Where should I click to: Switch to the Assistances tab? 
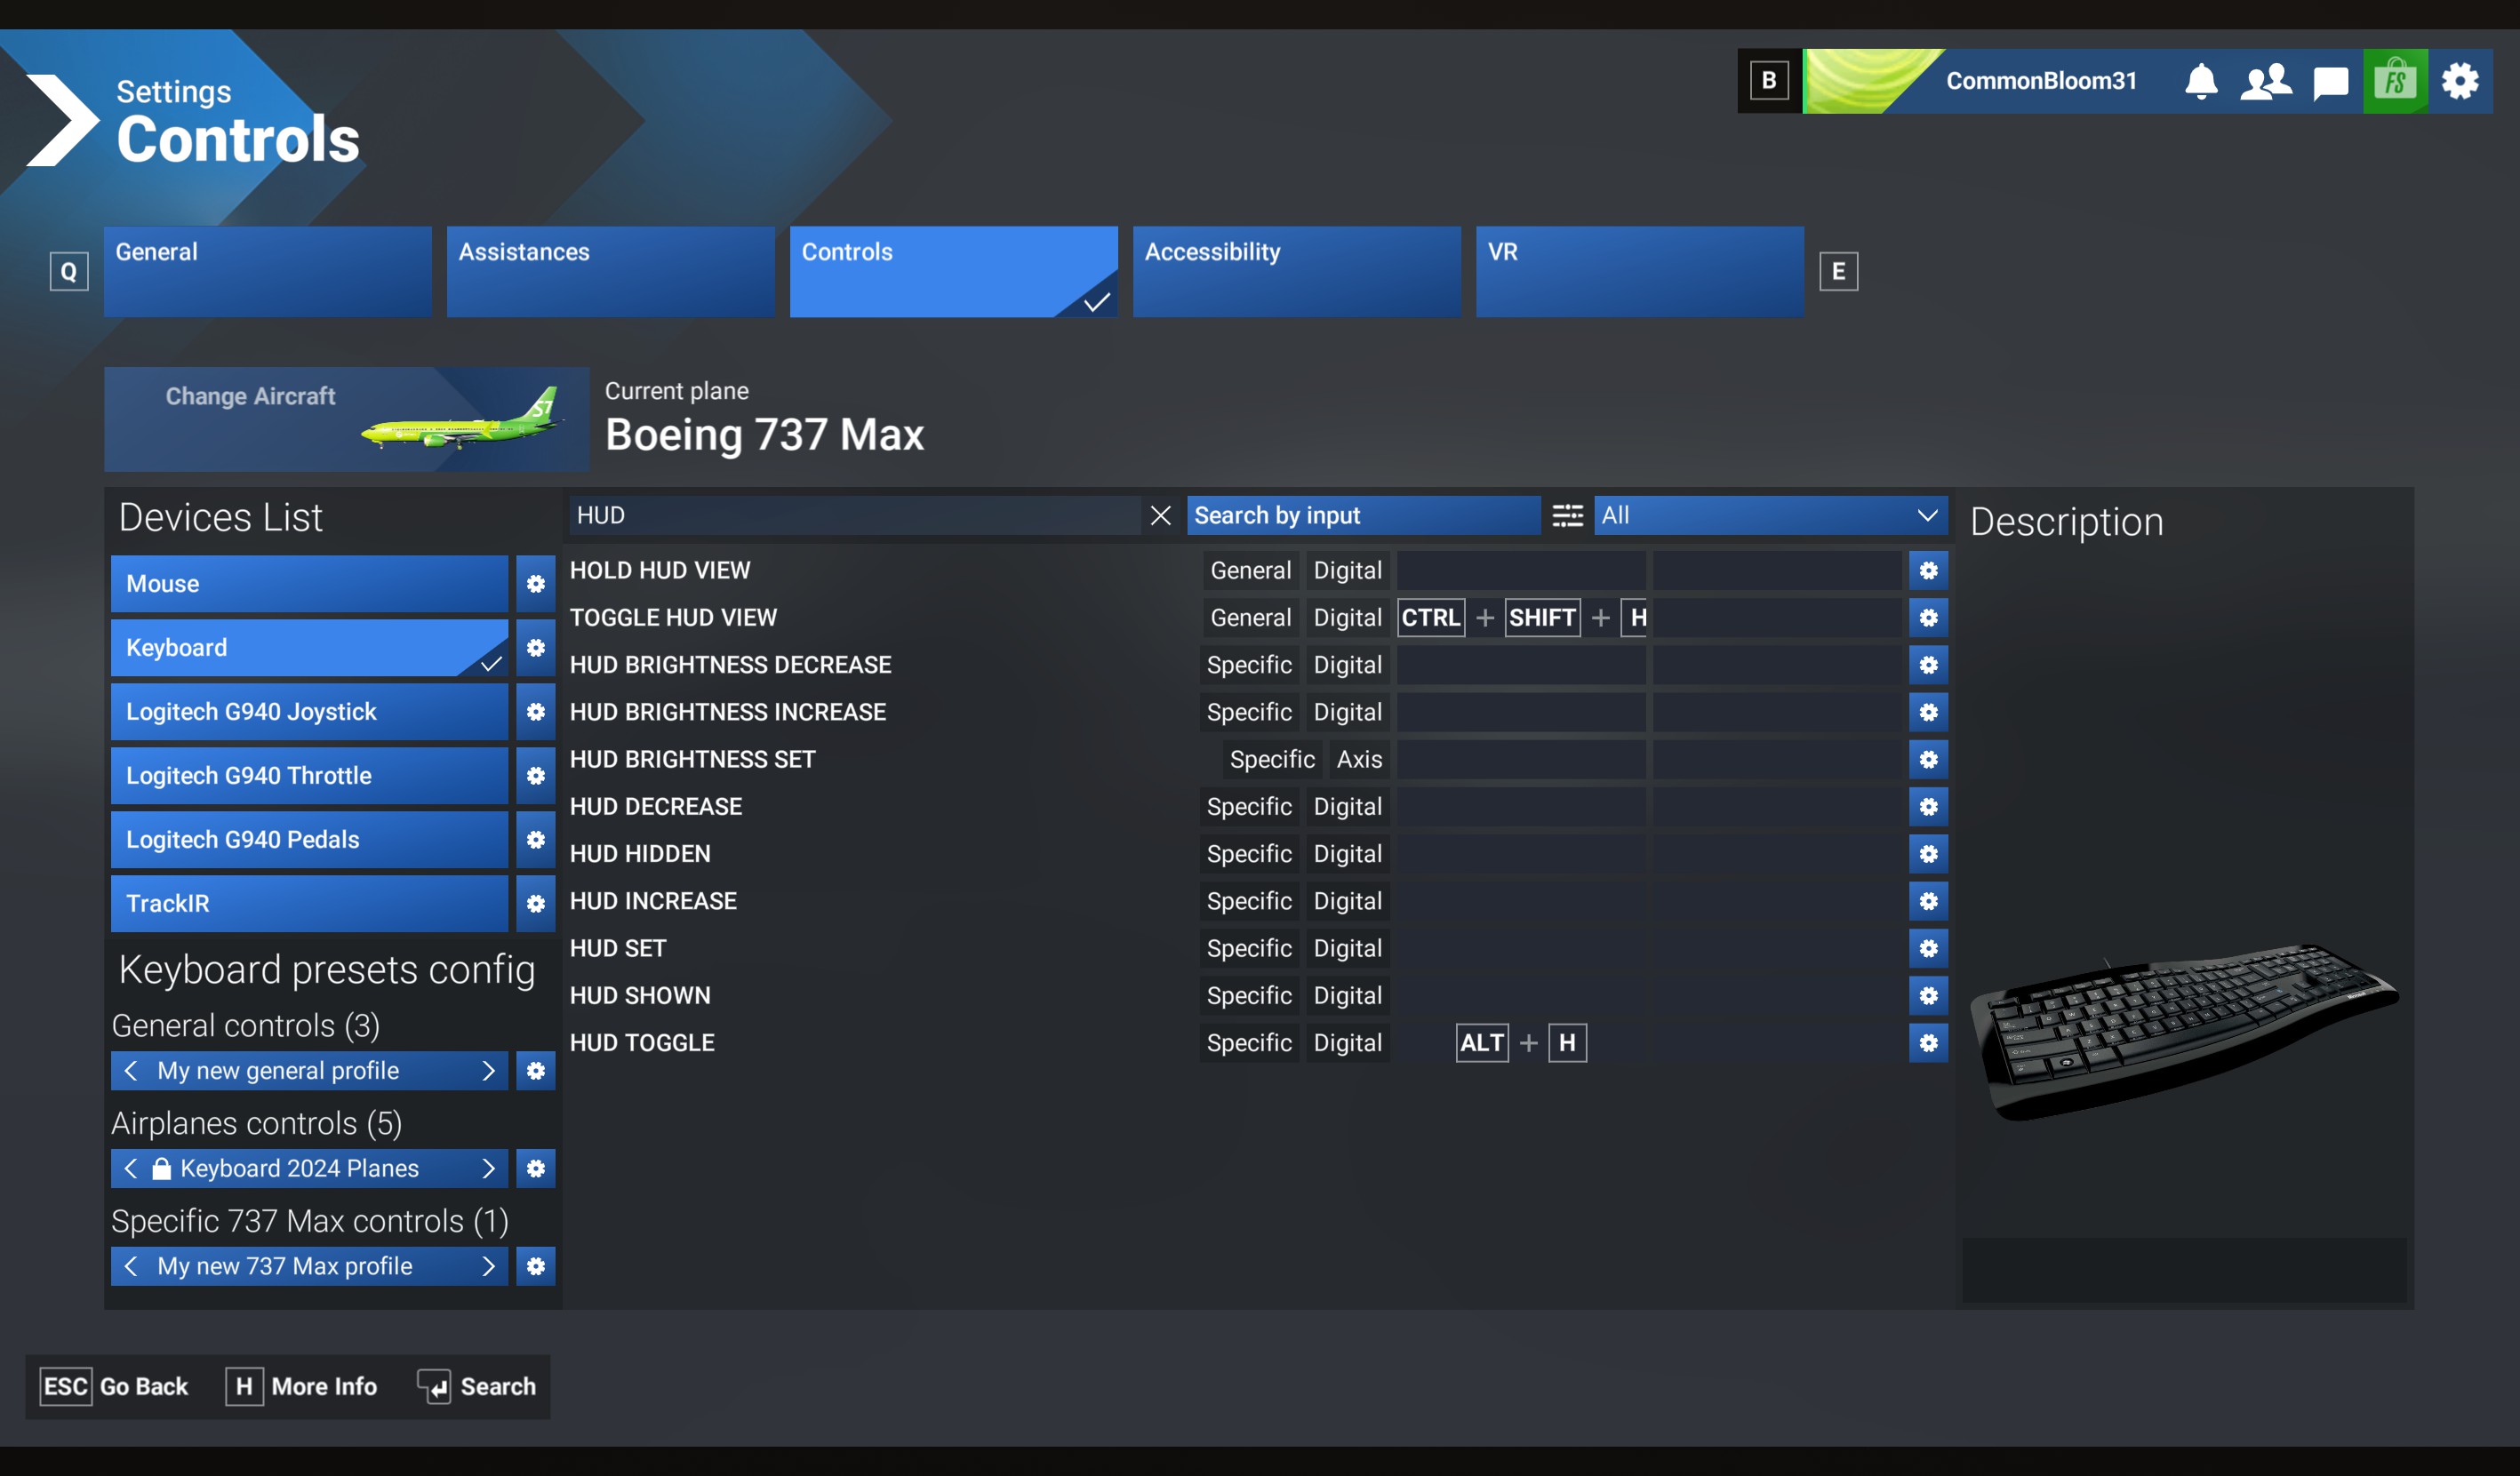click(x=610, y=271)
